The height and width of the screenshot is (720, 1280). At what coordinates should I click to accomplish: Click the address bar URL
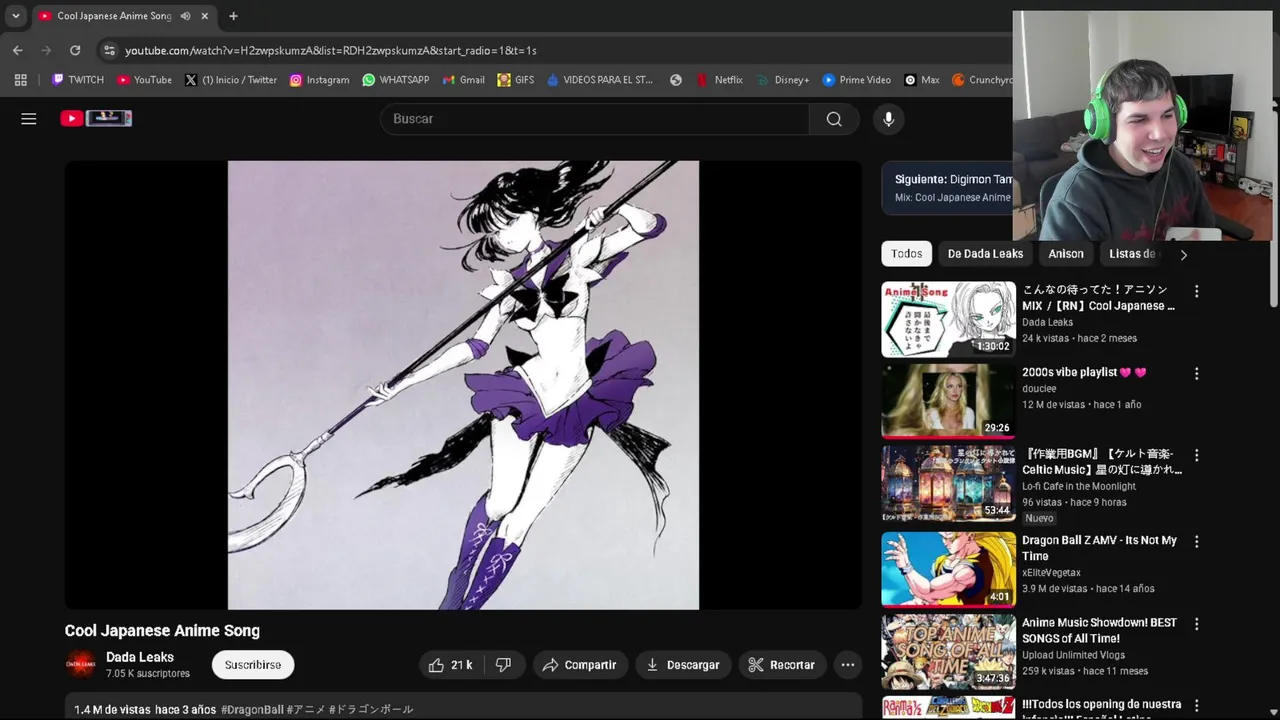click(x=330, y=50)
